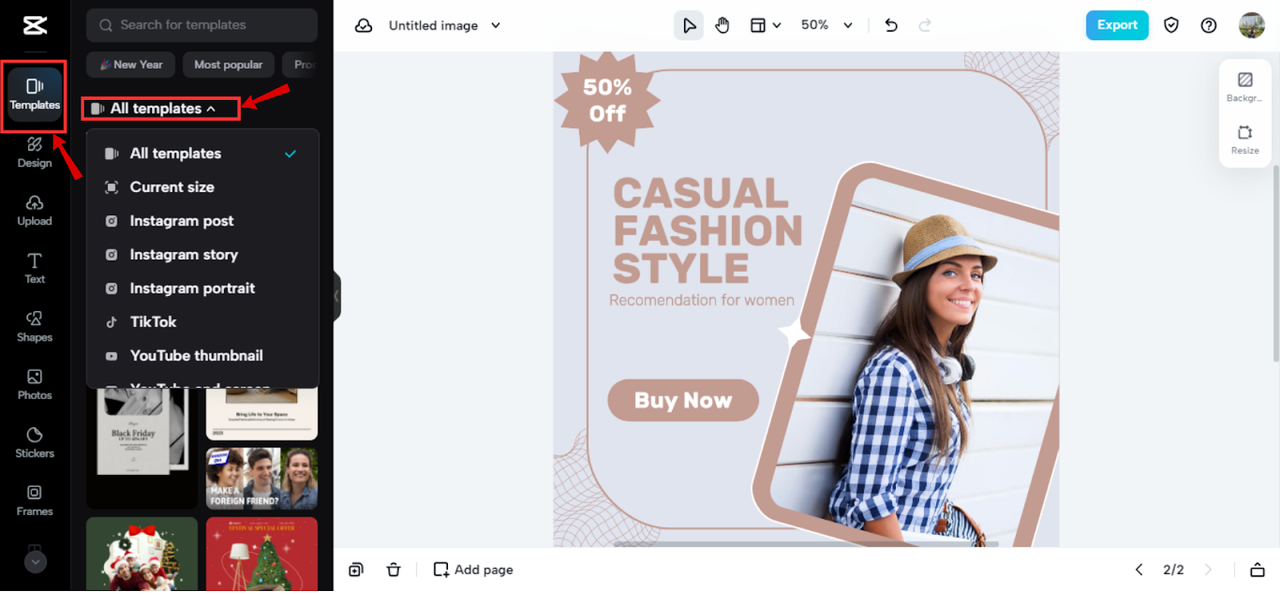Select the CASUAL FASHION STYLE heading
Image resolution: width=1280 pixels, height=595 pixels.
coord(707,231)
